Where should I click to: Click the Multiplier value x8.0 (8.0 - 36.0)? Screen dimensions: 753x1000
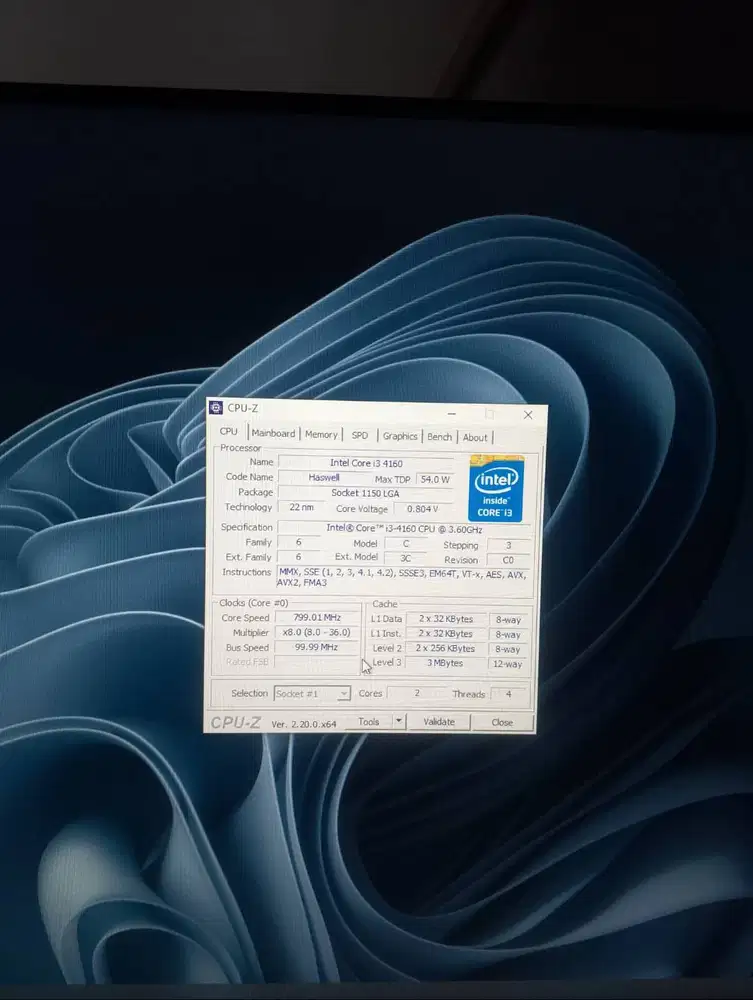point(317,632)
